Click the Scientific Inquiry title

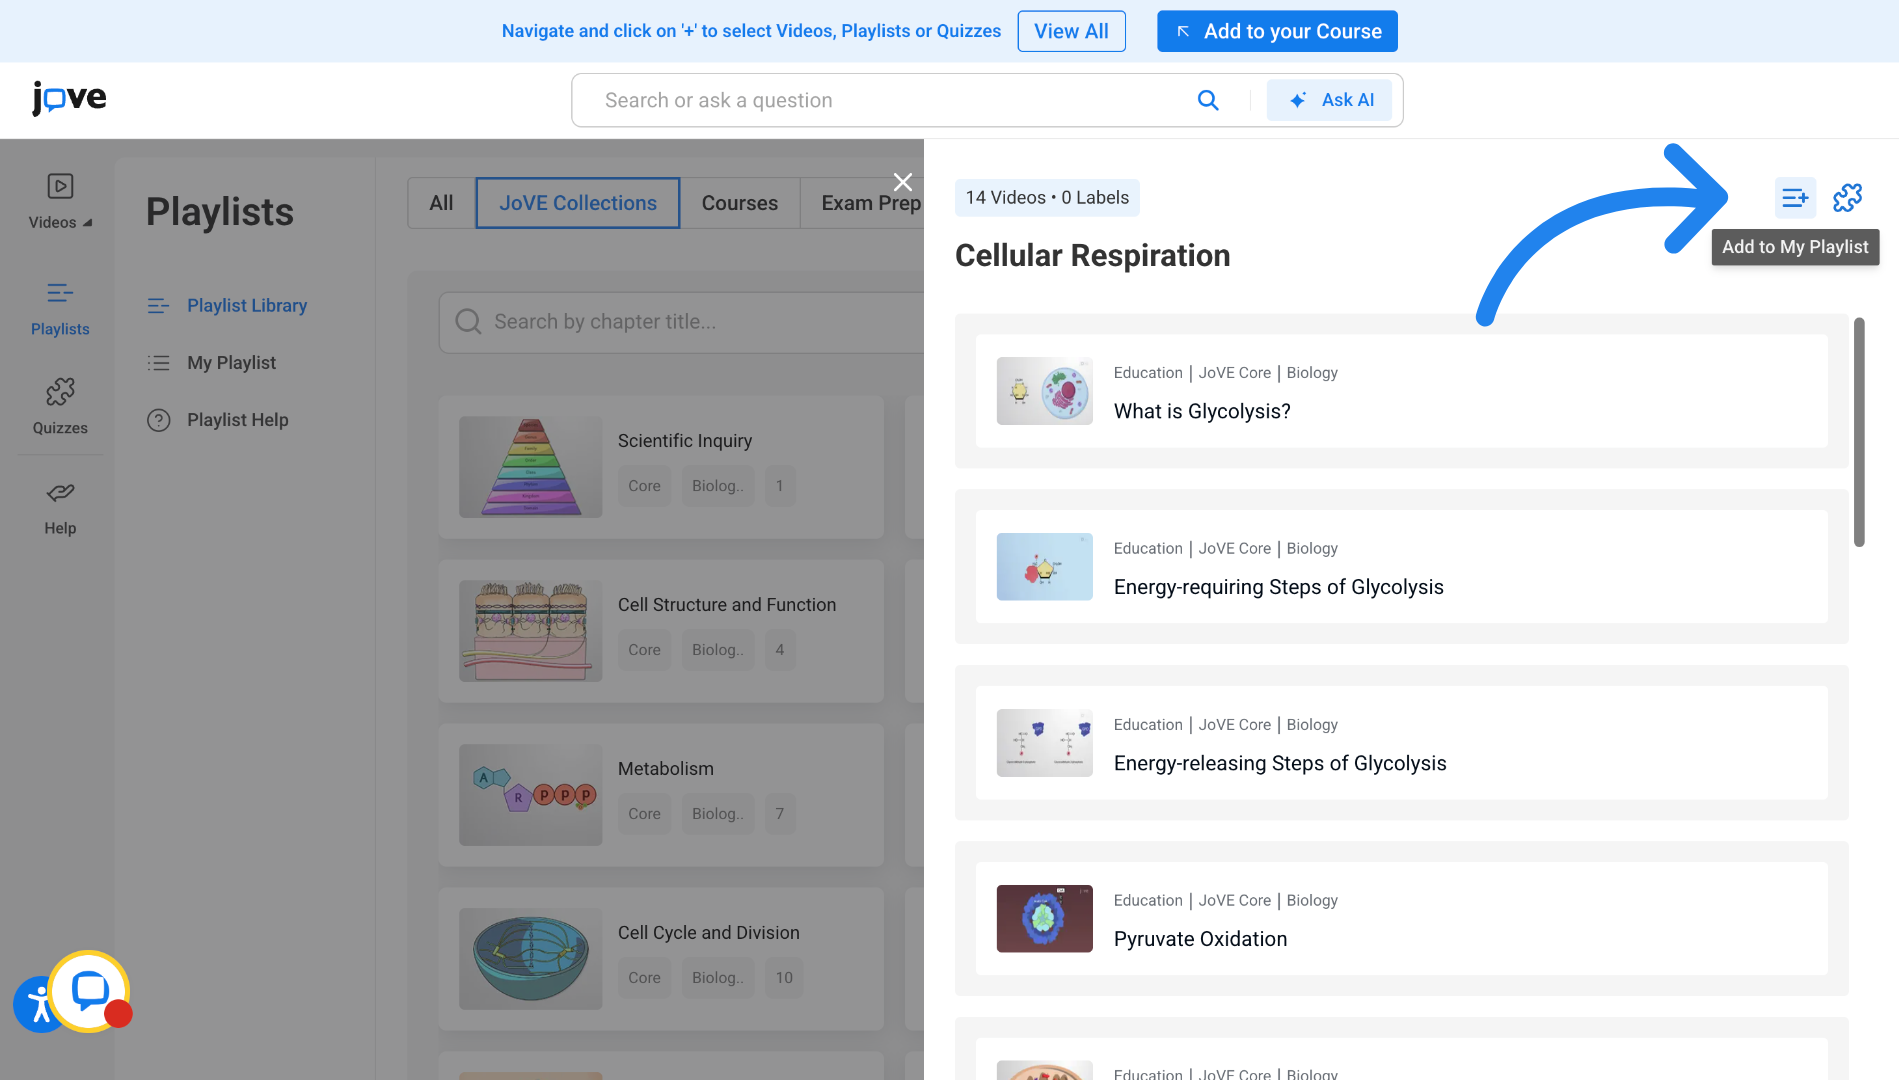tap(685, 441)
